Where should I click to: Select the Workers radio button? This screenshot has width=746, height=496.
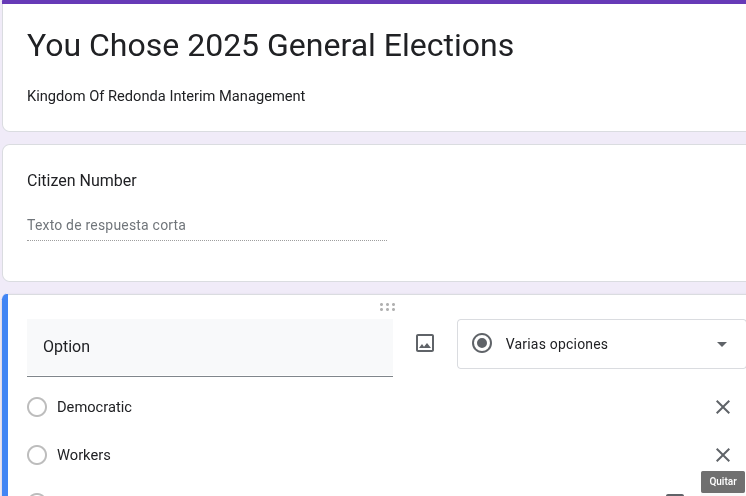37,455
